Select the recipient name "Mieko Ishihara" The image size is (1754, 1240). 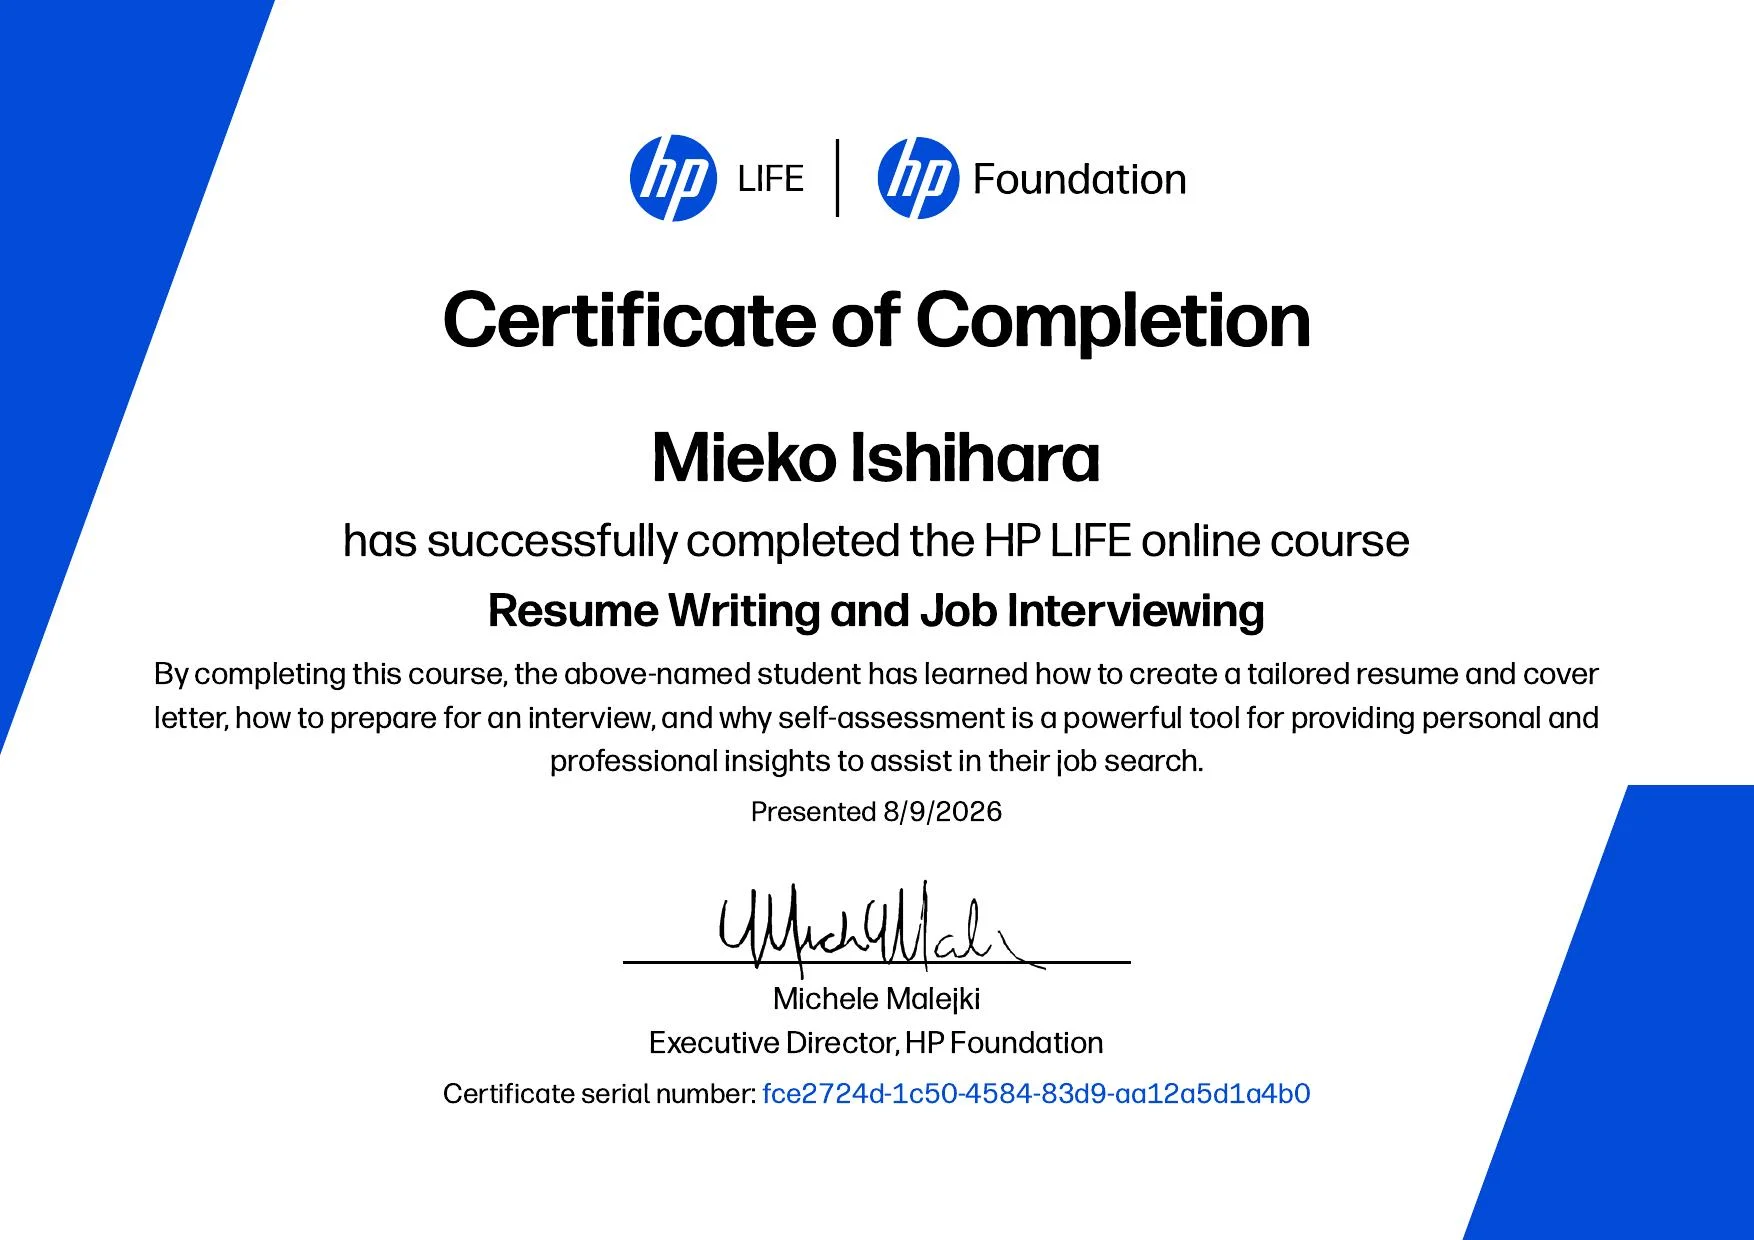[x=876, y=458]
